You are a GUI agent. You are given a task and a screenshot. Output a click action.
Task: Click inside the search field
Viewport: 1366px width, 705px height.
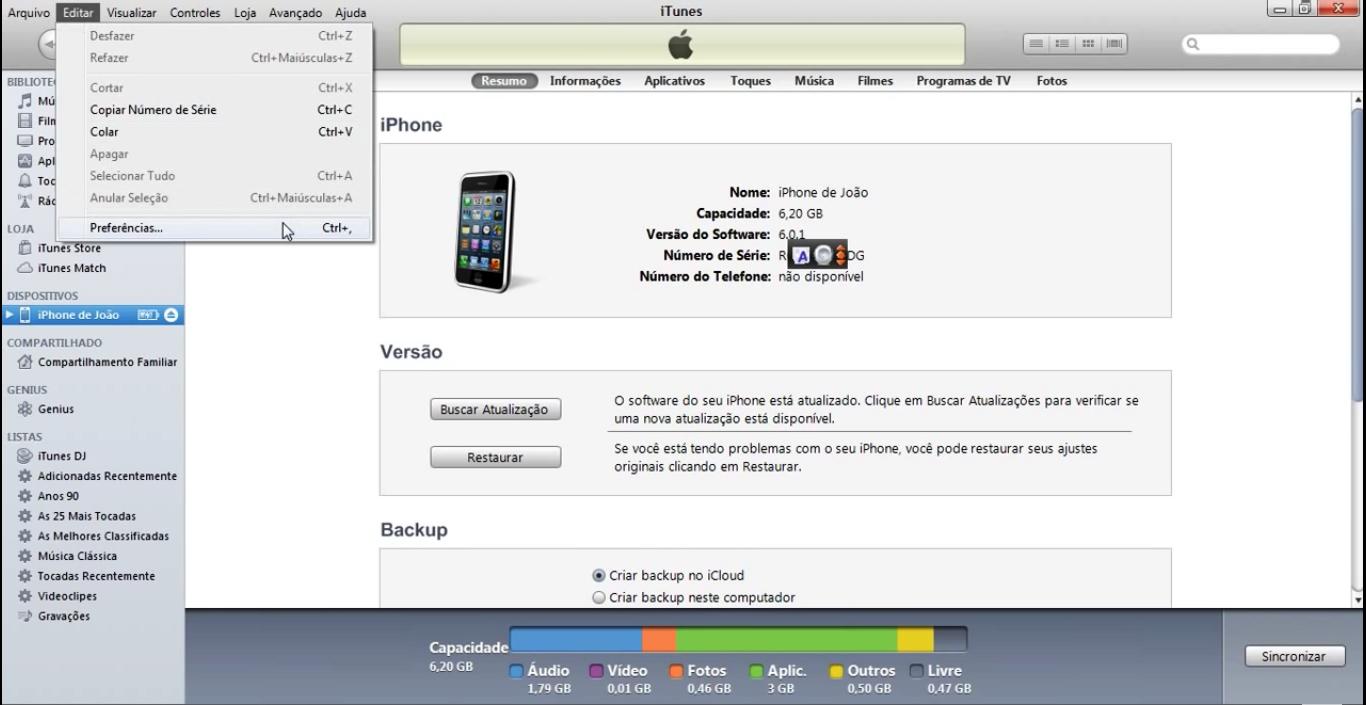(x=1261, y=44)
